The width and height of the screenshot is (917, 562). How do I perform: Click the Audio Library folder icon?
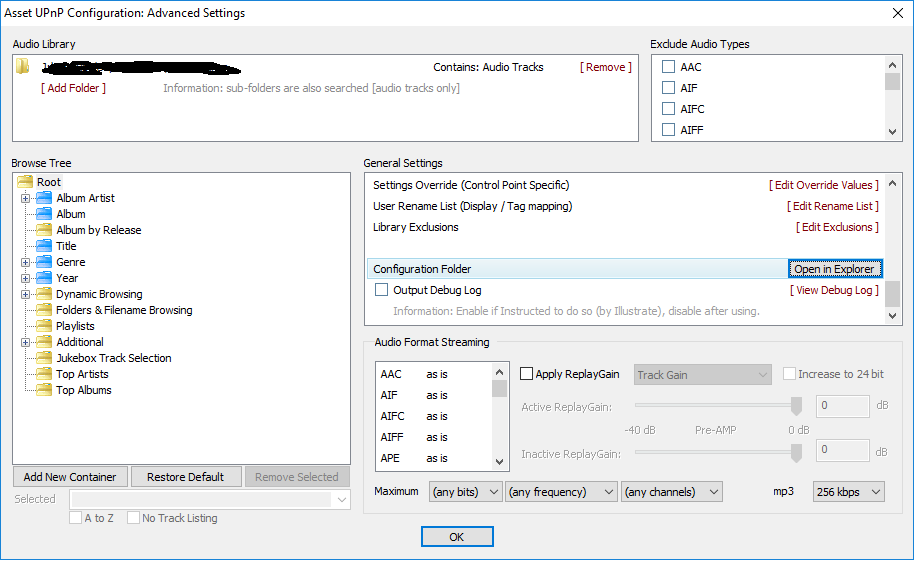[22, 67]
